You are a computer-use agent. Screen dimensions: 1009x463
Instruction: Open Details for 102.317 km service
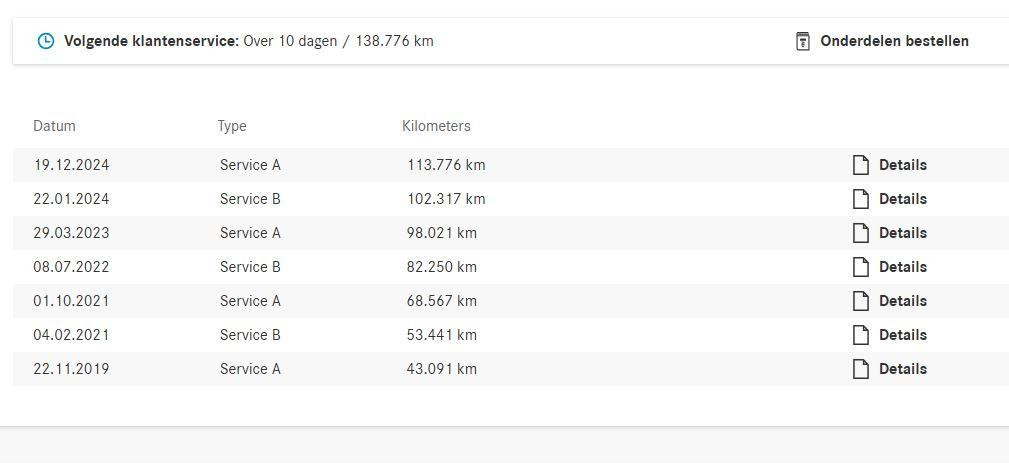903,199
